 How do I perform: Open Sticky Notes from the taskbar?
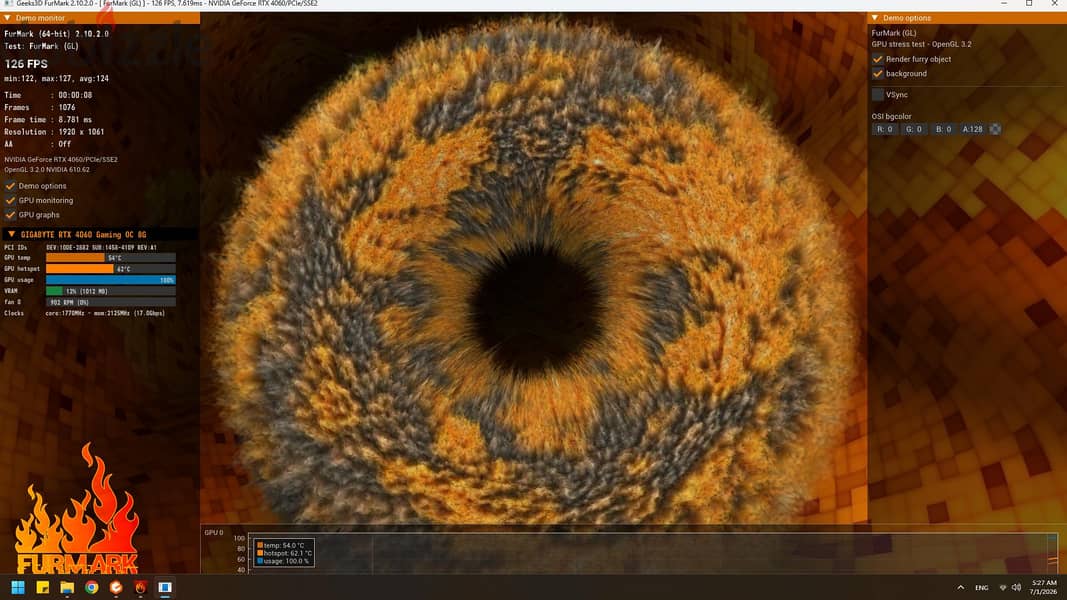pos(42,587)
